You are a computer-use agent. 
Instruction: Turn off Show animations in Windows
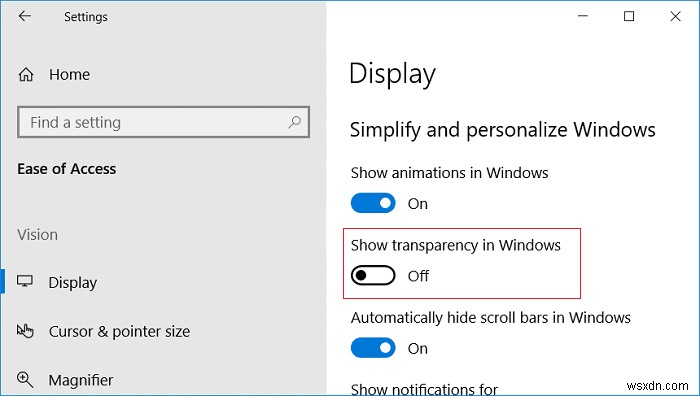click(373, 203)
